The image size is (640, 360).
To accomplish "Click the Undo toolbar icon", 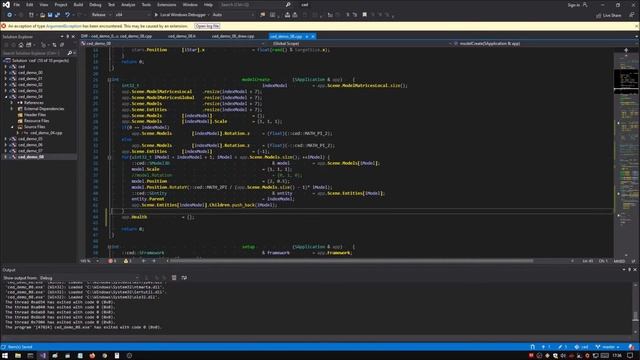I will tap(67, 15).
